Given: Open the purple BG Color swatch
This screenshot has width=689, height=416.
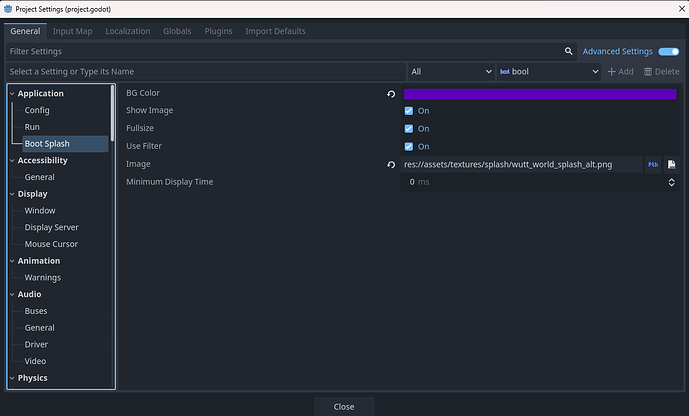Looking at the screenshot, I should pos(539,94).
